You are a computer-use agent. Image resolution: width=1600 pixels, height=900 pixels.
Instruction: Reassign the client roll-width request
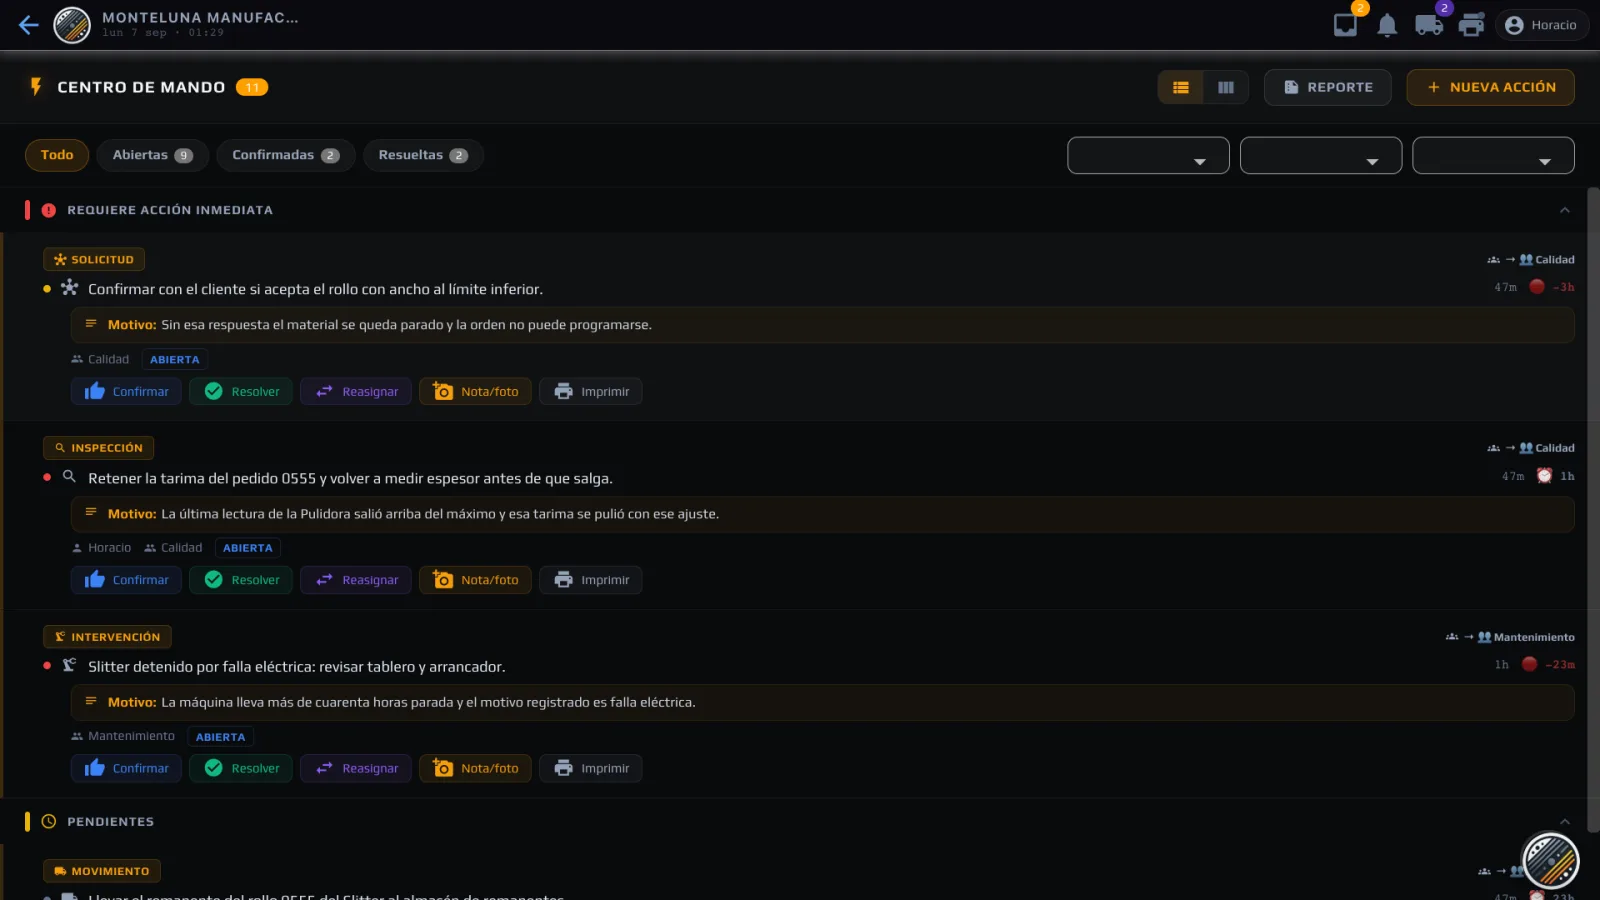[356, 392]
